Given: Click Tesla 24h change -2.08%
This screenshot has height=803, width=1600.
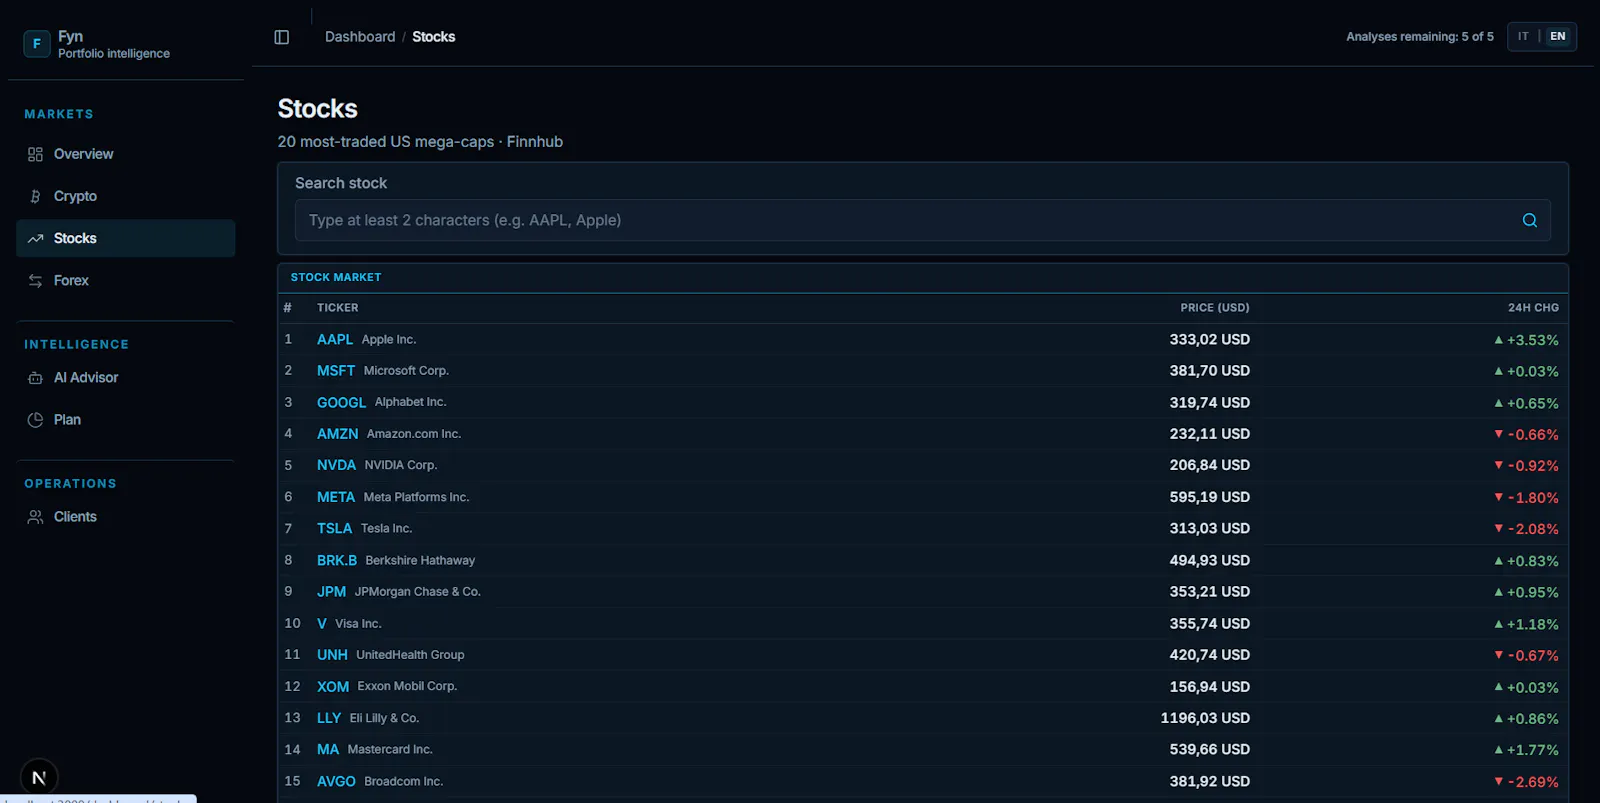Looking at the screenshot, I should (x=1526, y=529).
